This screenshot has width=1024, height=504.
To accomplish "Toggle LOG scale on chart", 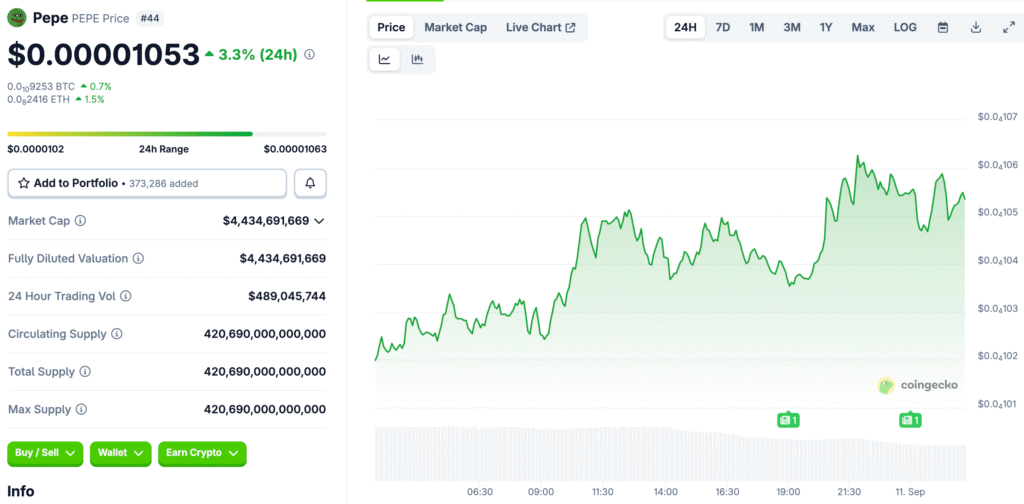I will click(905, 27).
